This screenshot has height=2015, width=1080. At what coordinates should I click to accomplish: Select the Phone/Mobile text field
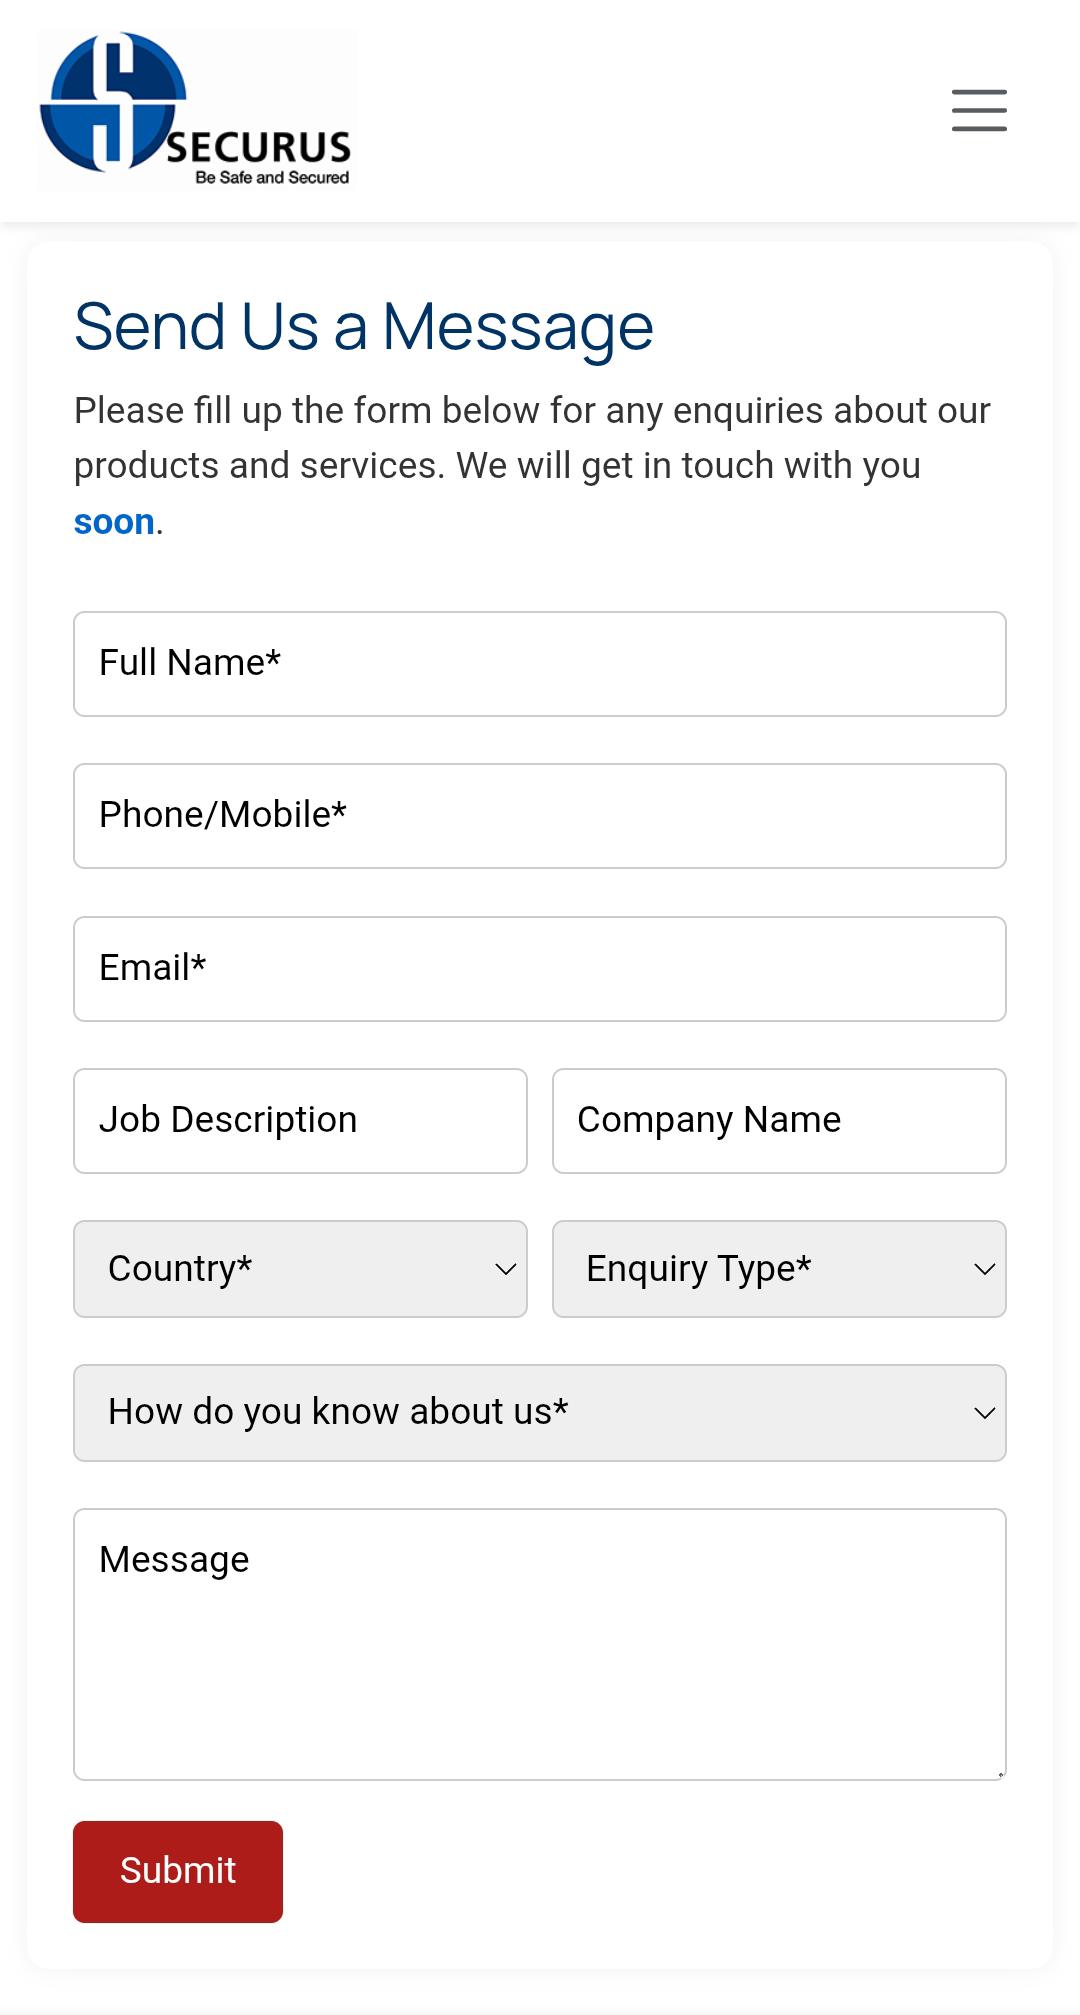click(539, 815)
